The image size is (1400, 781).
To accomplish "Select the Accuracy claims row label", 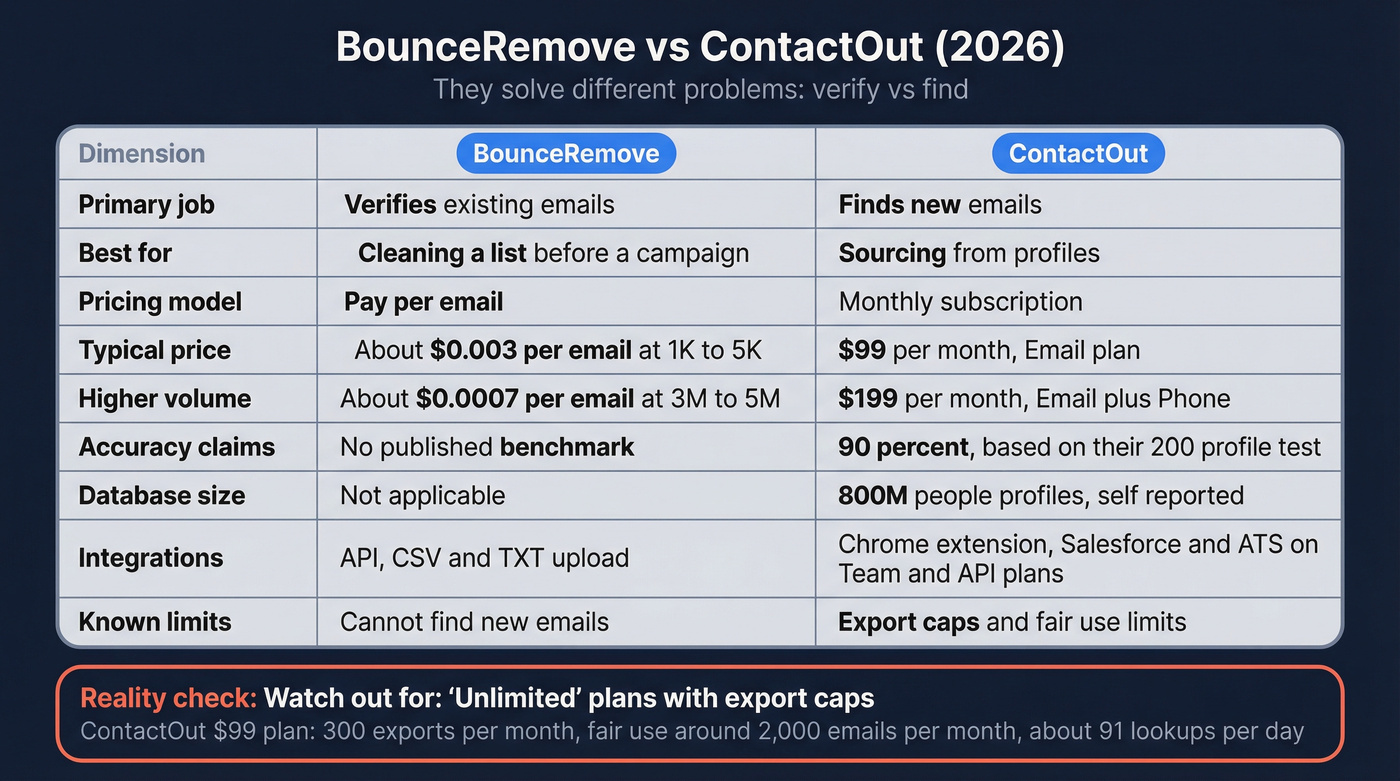I will [x=175, y=447].
